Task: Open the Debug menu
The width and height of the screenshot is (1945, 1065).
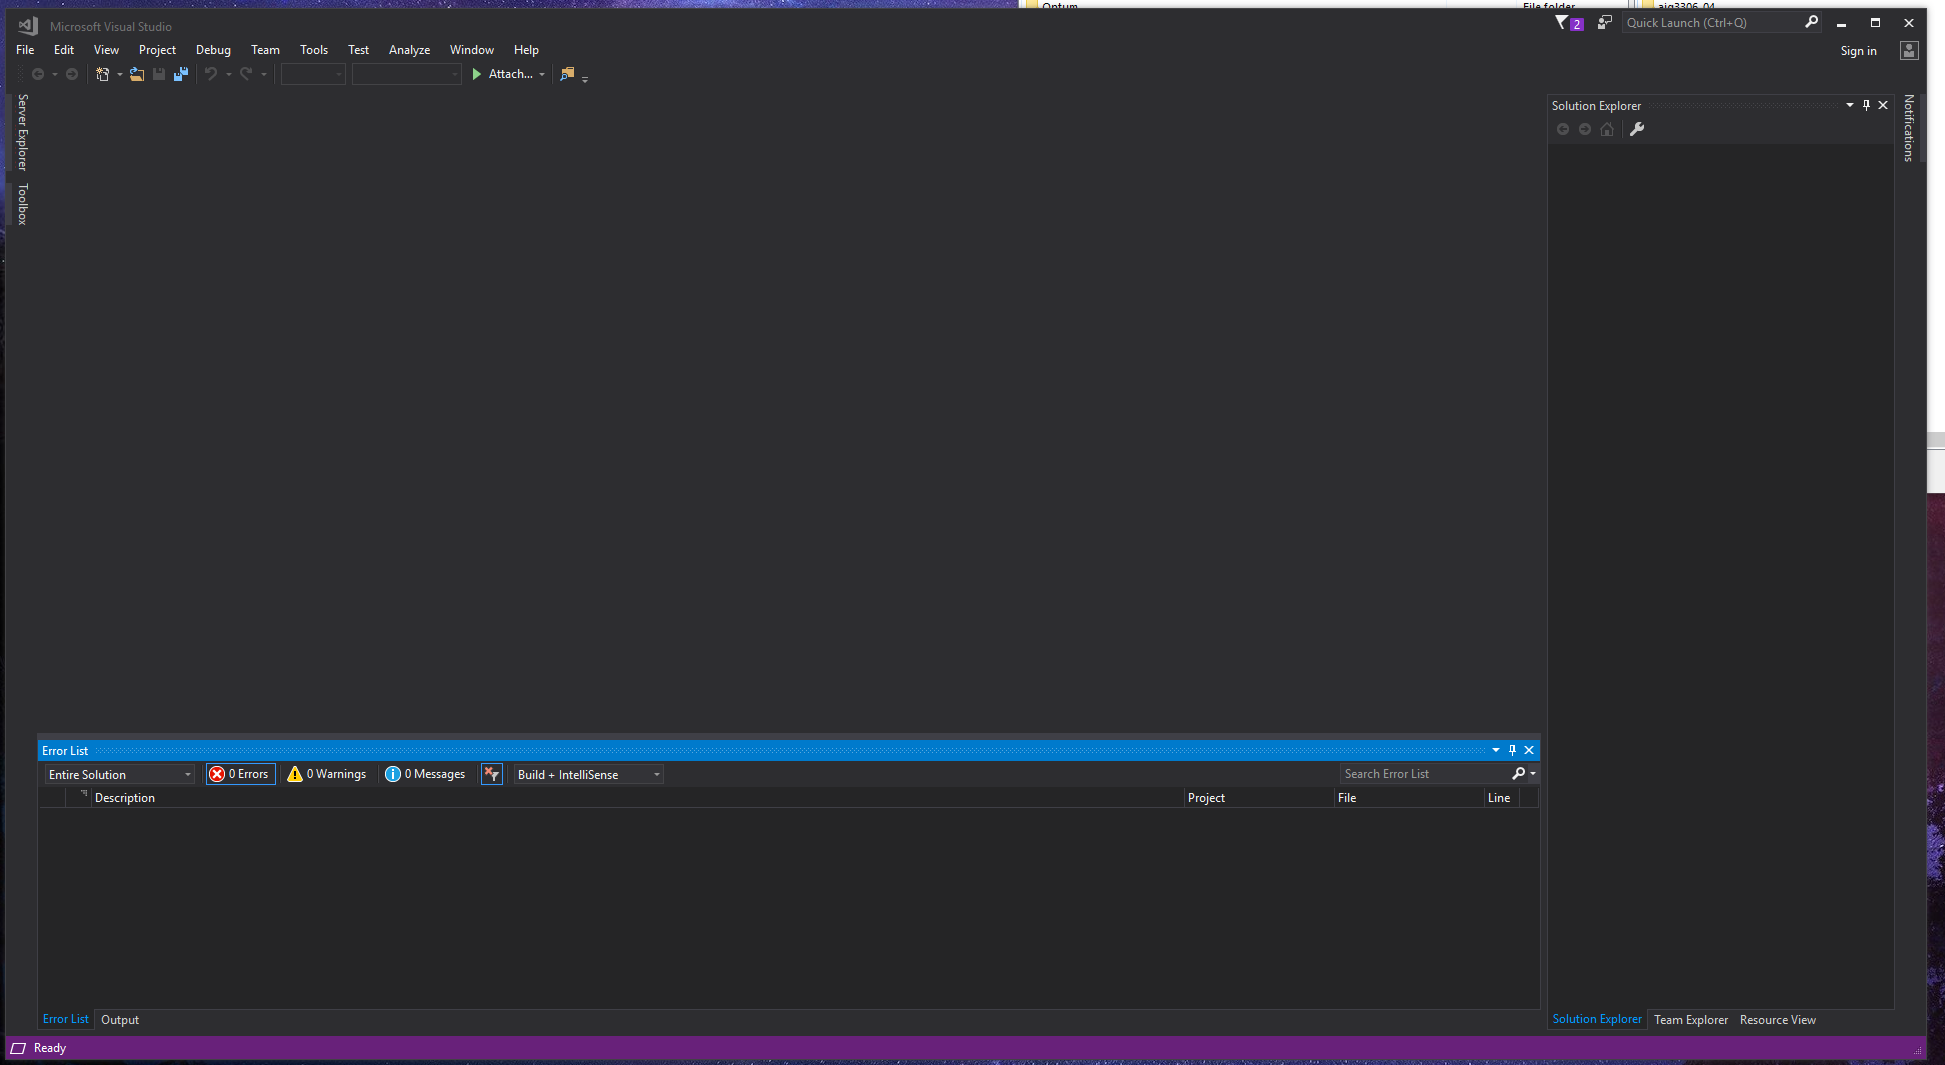Action: click(x=213, y=50)
